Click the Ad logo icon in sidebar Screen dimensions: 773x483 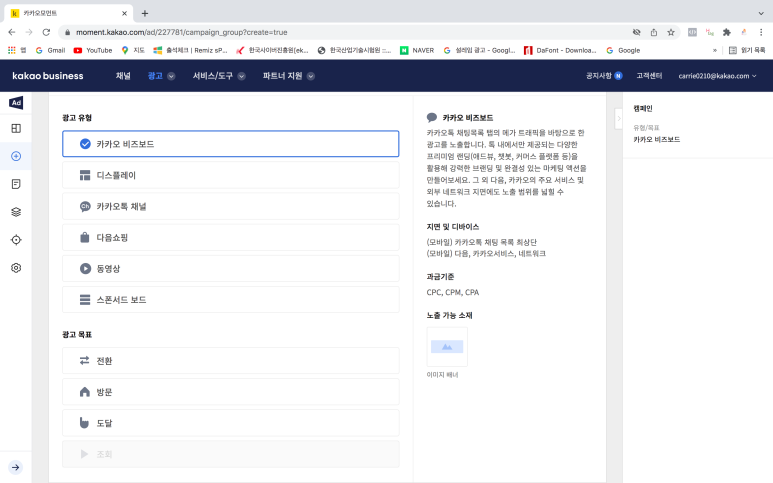click(x=16, y=103)
